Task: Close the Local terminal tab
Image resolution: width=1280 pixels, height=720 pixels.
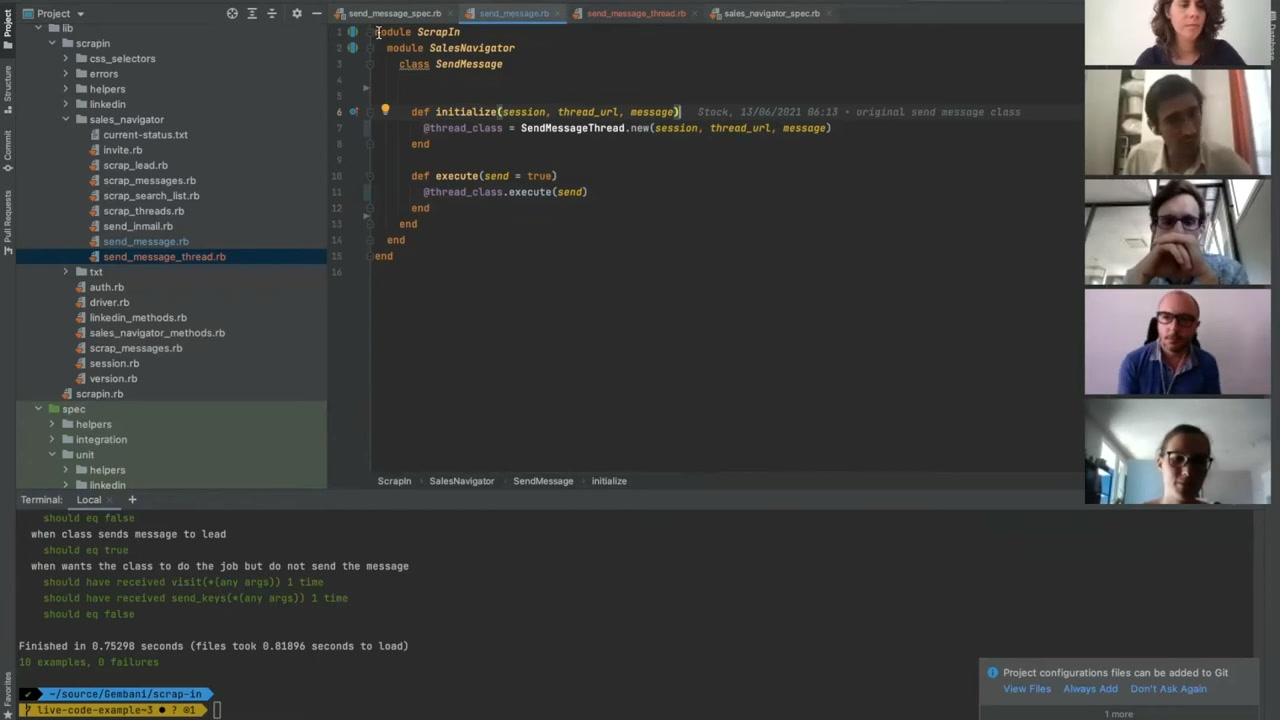Action: pos(110,500)
